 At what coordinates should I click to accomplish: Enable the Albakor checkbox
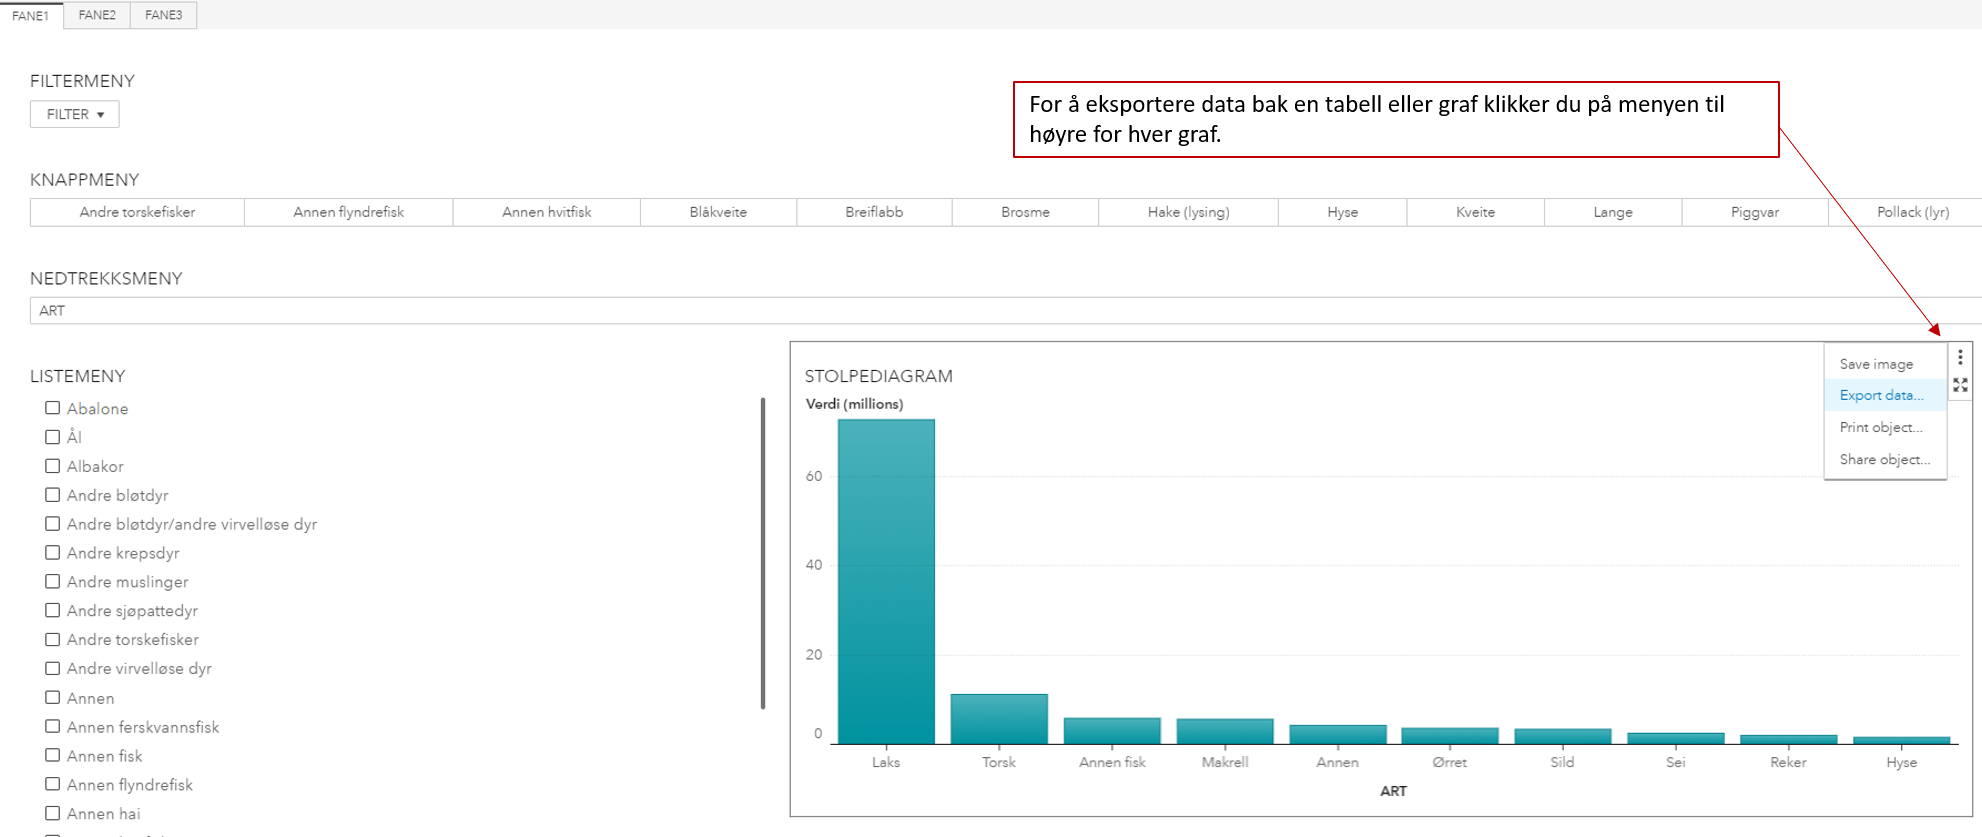pyautogui.click(x=53, y=466)
